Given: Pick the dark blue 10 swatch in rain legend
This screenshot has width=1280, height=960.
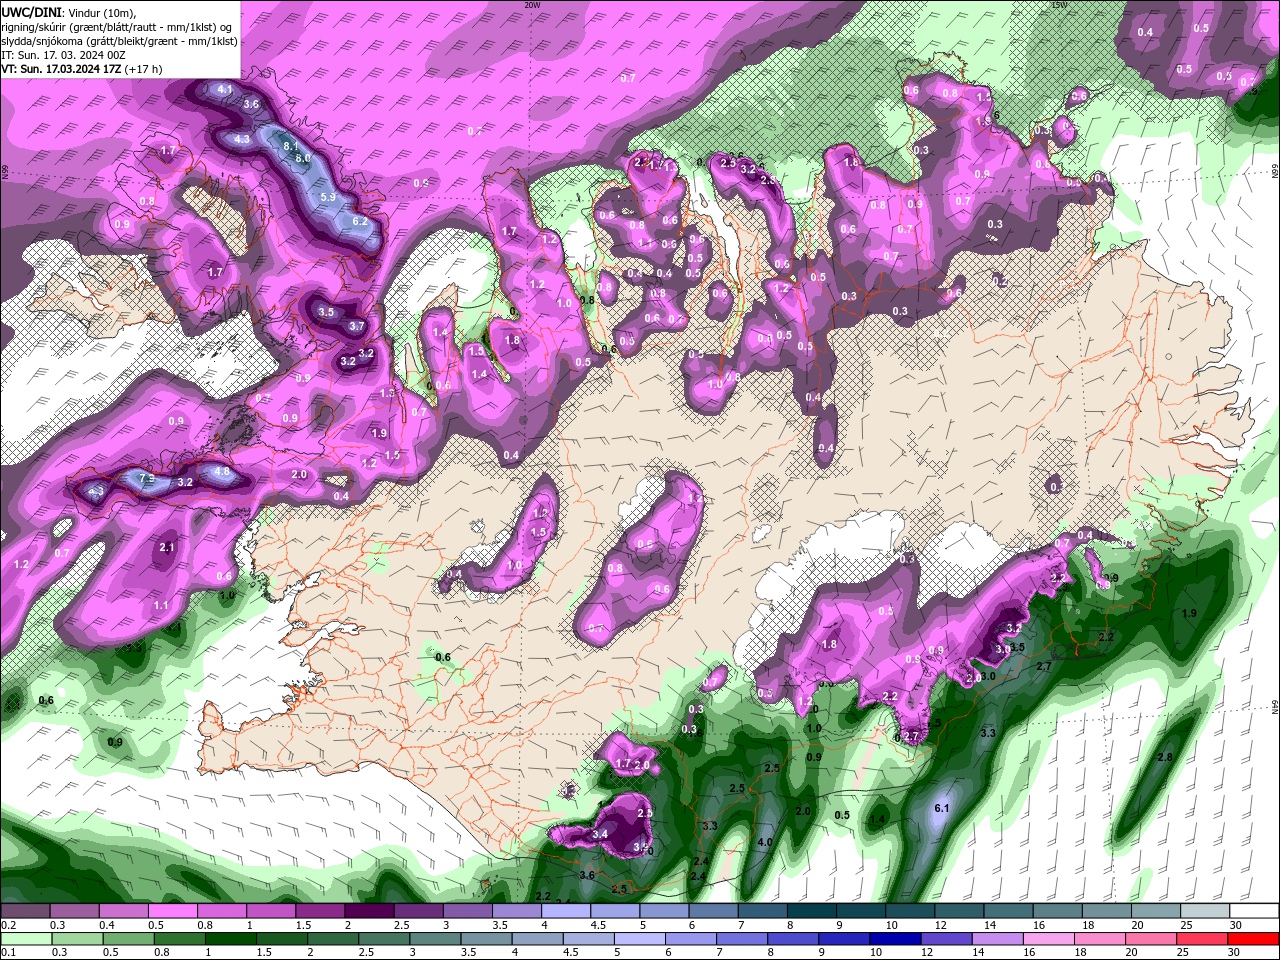Looking at the screenshot, I should (895, 939).
